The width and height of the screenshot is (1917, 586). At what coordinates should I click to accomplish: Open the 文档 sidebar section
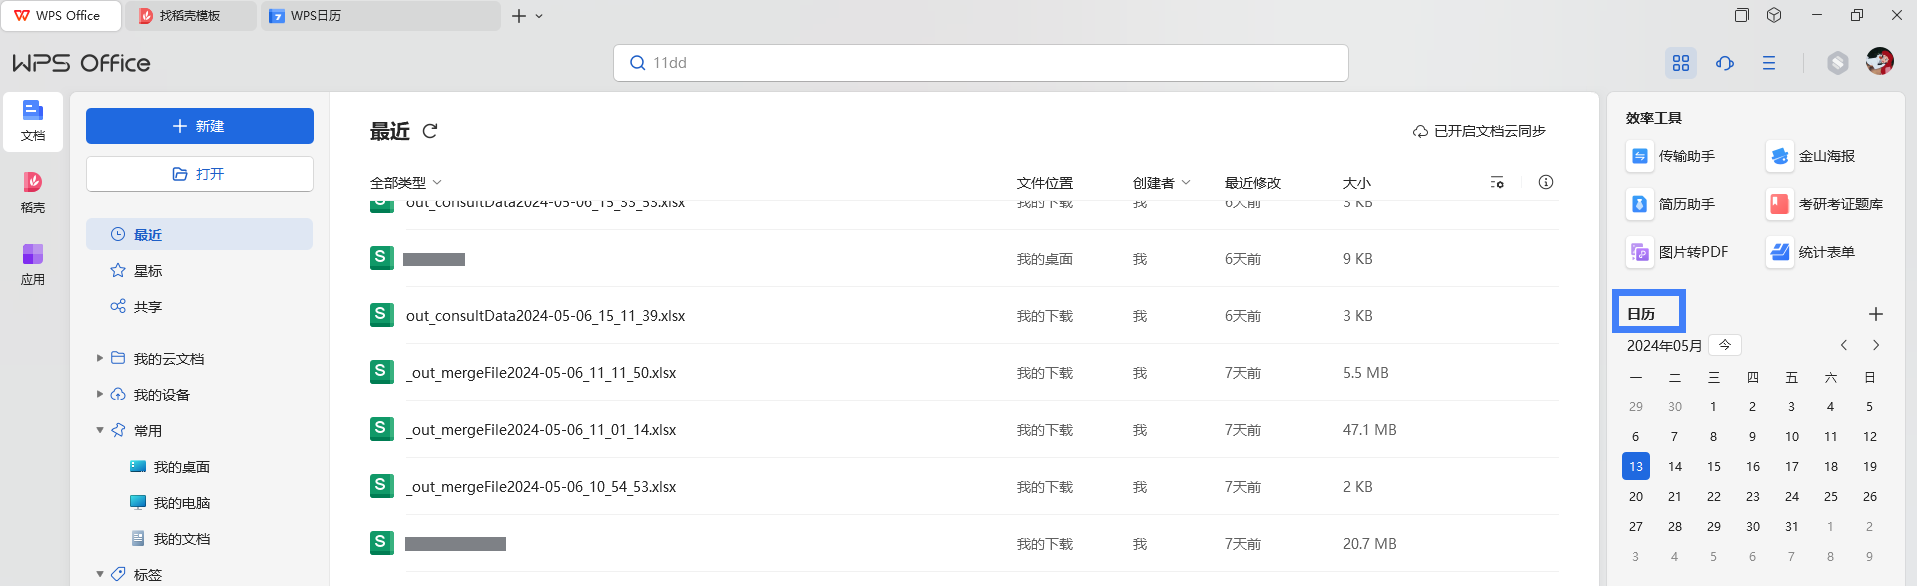pyautogui.click(x=33, y=122)
